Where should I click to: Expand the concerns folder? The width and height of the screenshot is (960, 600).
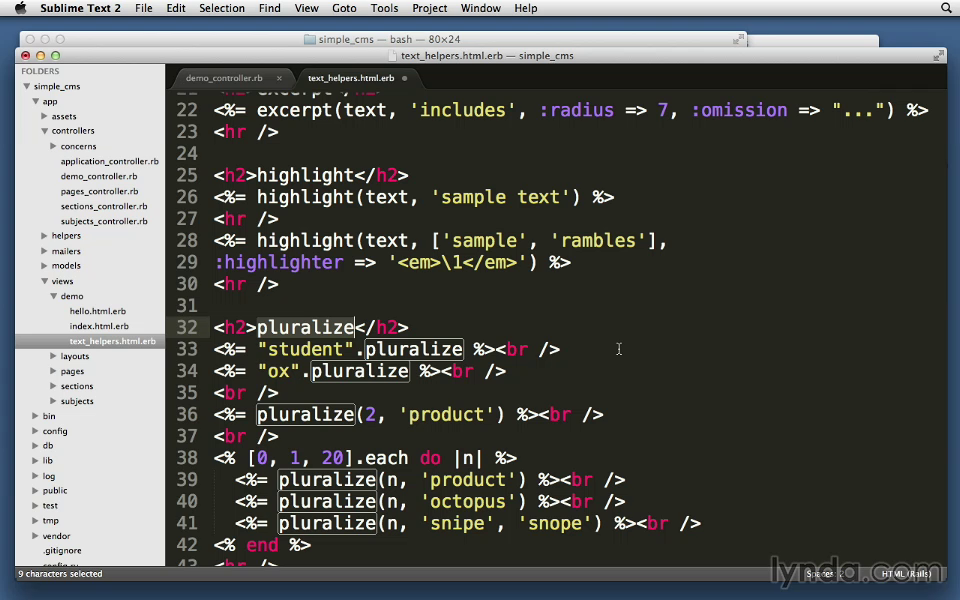click(53, 146)
